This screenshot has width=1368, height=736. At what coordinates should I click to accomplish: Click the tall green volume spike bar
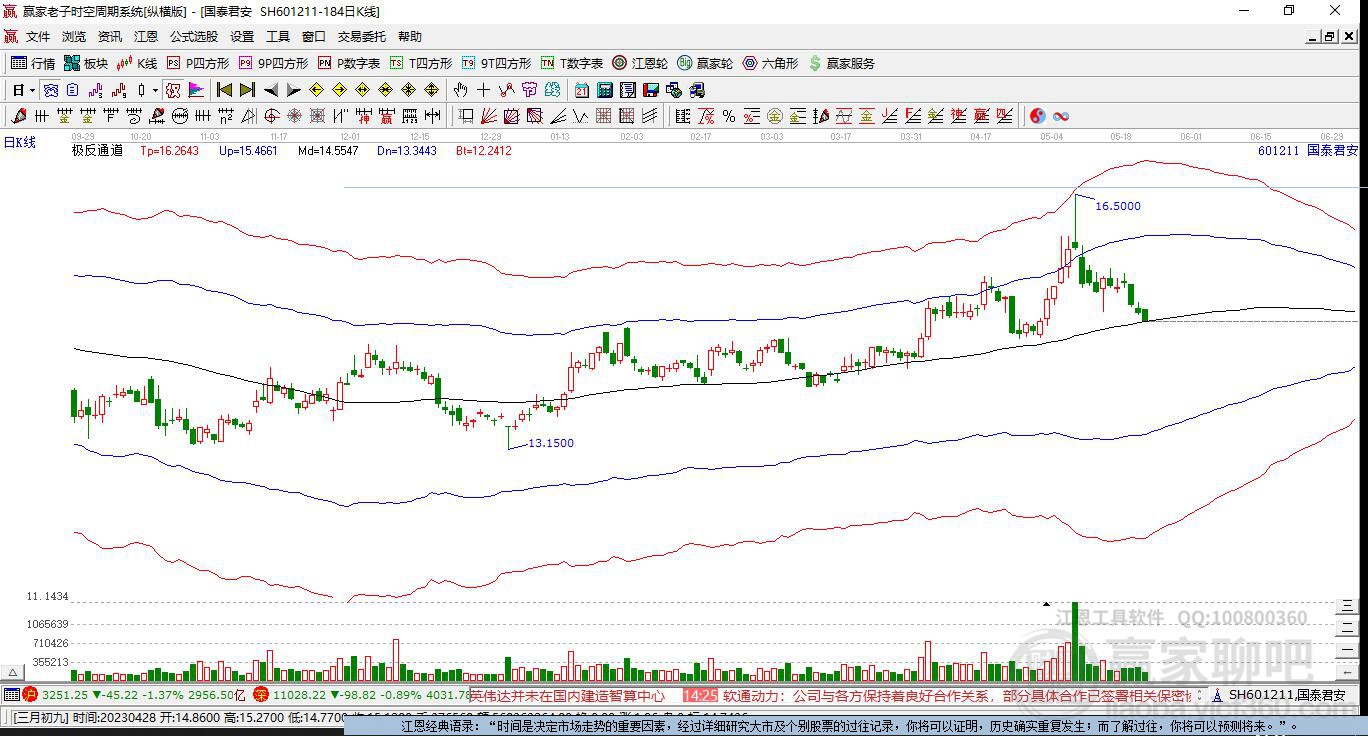(x=1075, y=641)
